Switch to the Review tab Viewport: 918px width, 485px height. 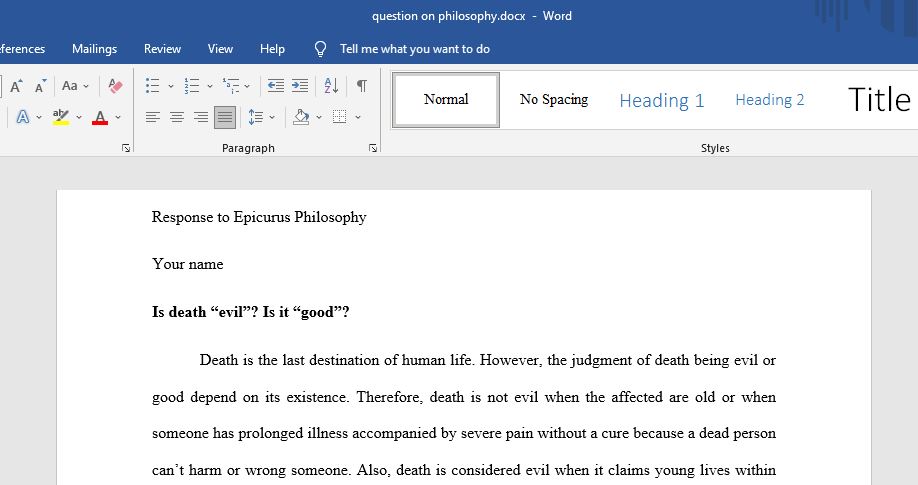[x=162, y=49]
